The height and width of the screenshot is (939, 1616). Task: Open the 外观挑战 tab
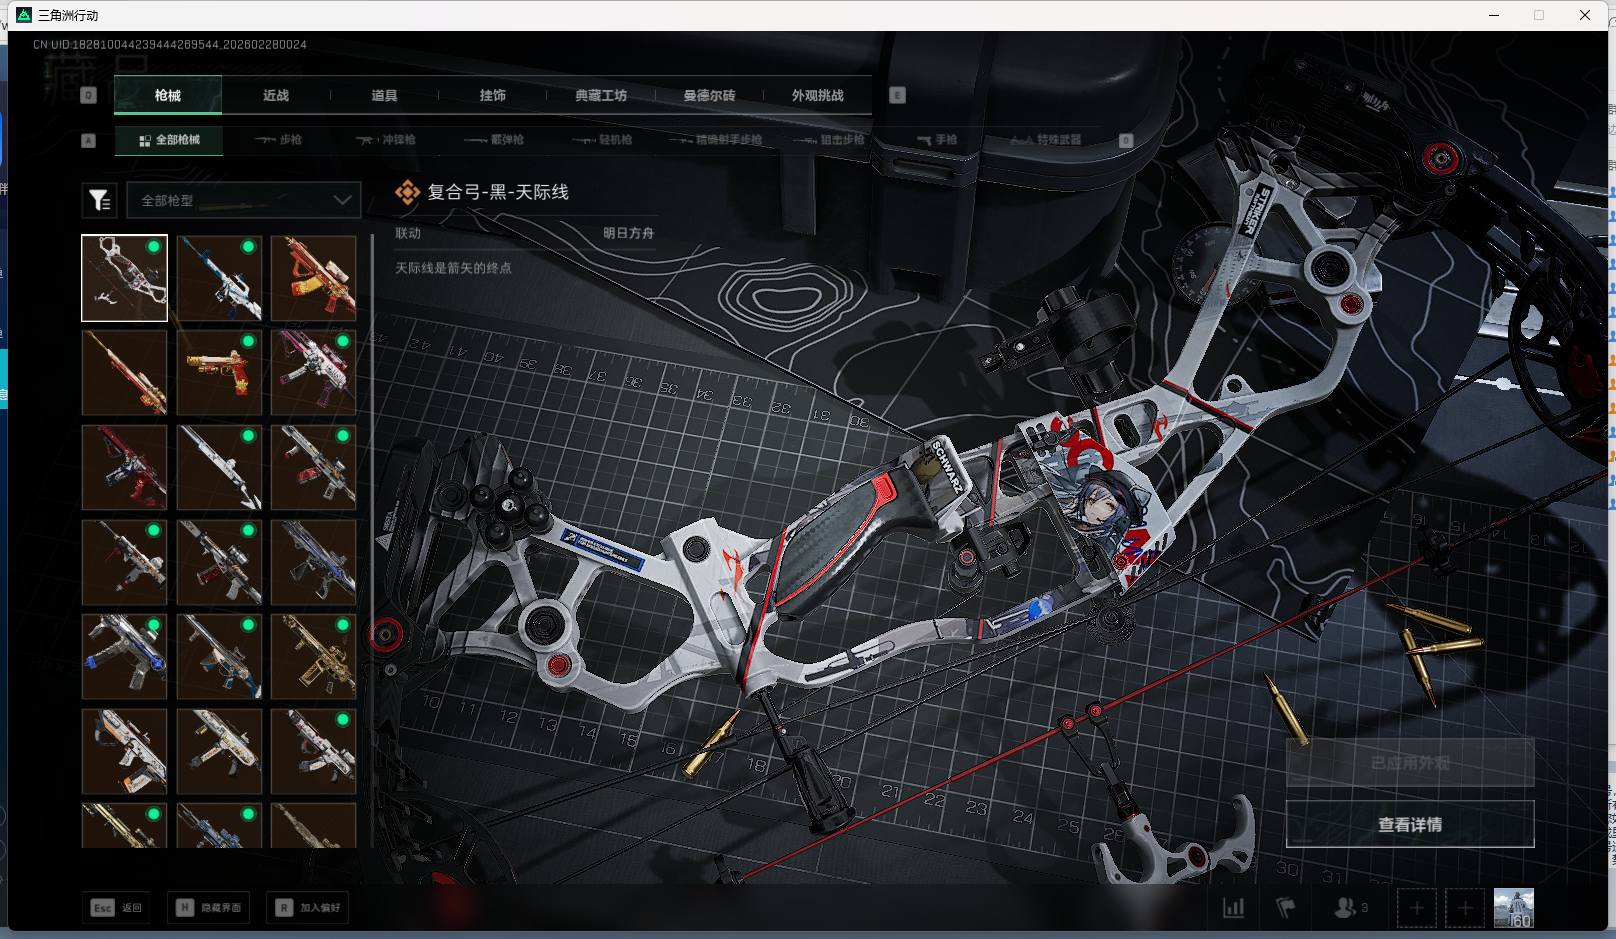coord(818,95)
